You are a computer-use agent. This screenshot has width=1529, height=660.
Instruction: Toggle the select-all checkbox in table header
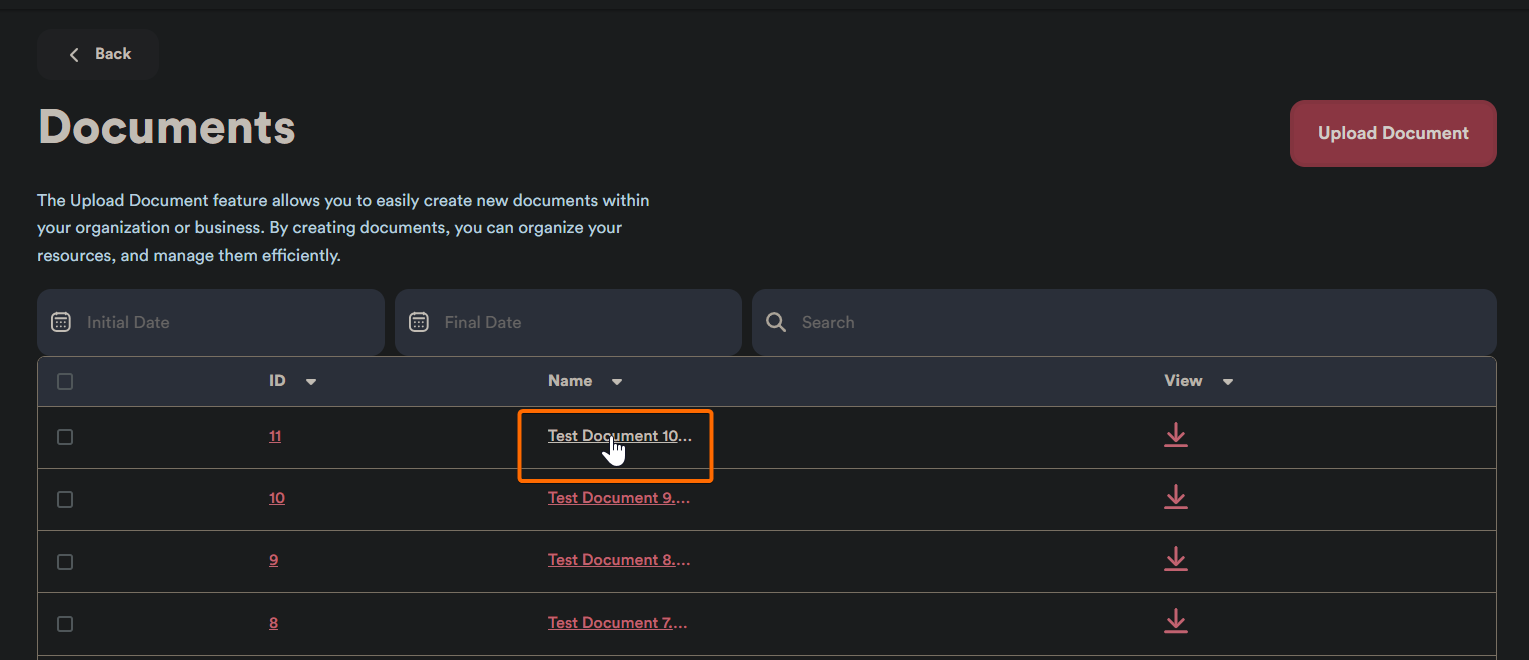[x=65, y=381]
